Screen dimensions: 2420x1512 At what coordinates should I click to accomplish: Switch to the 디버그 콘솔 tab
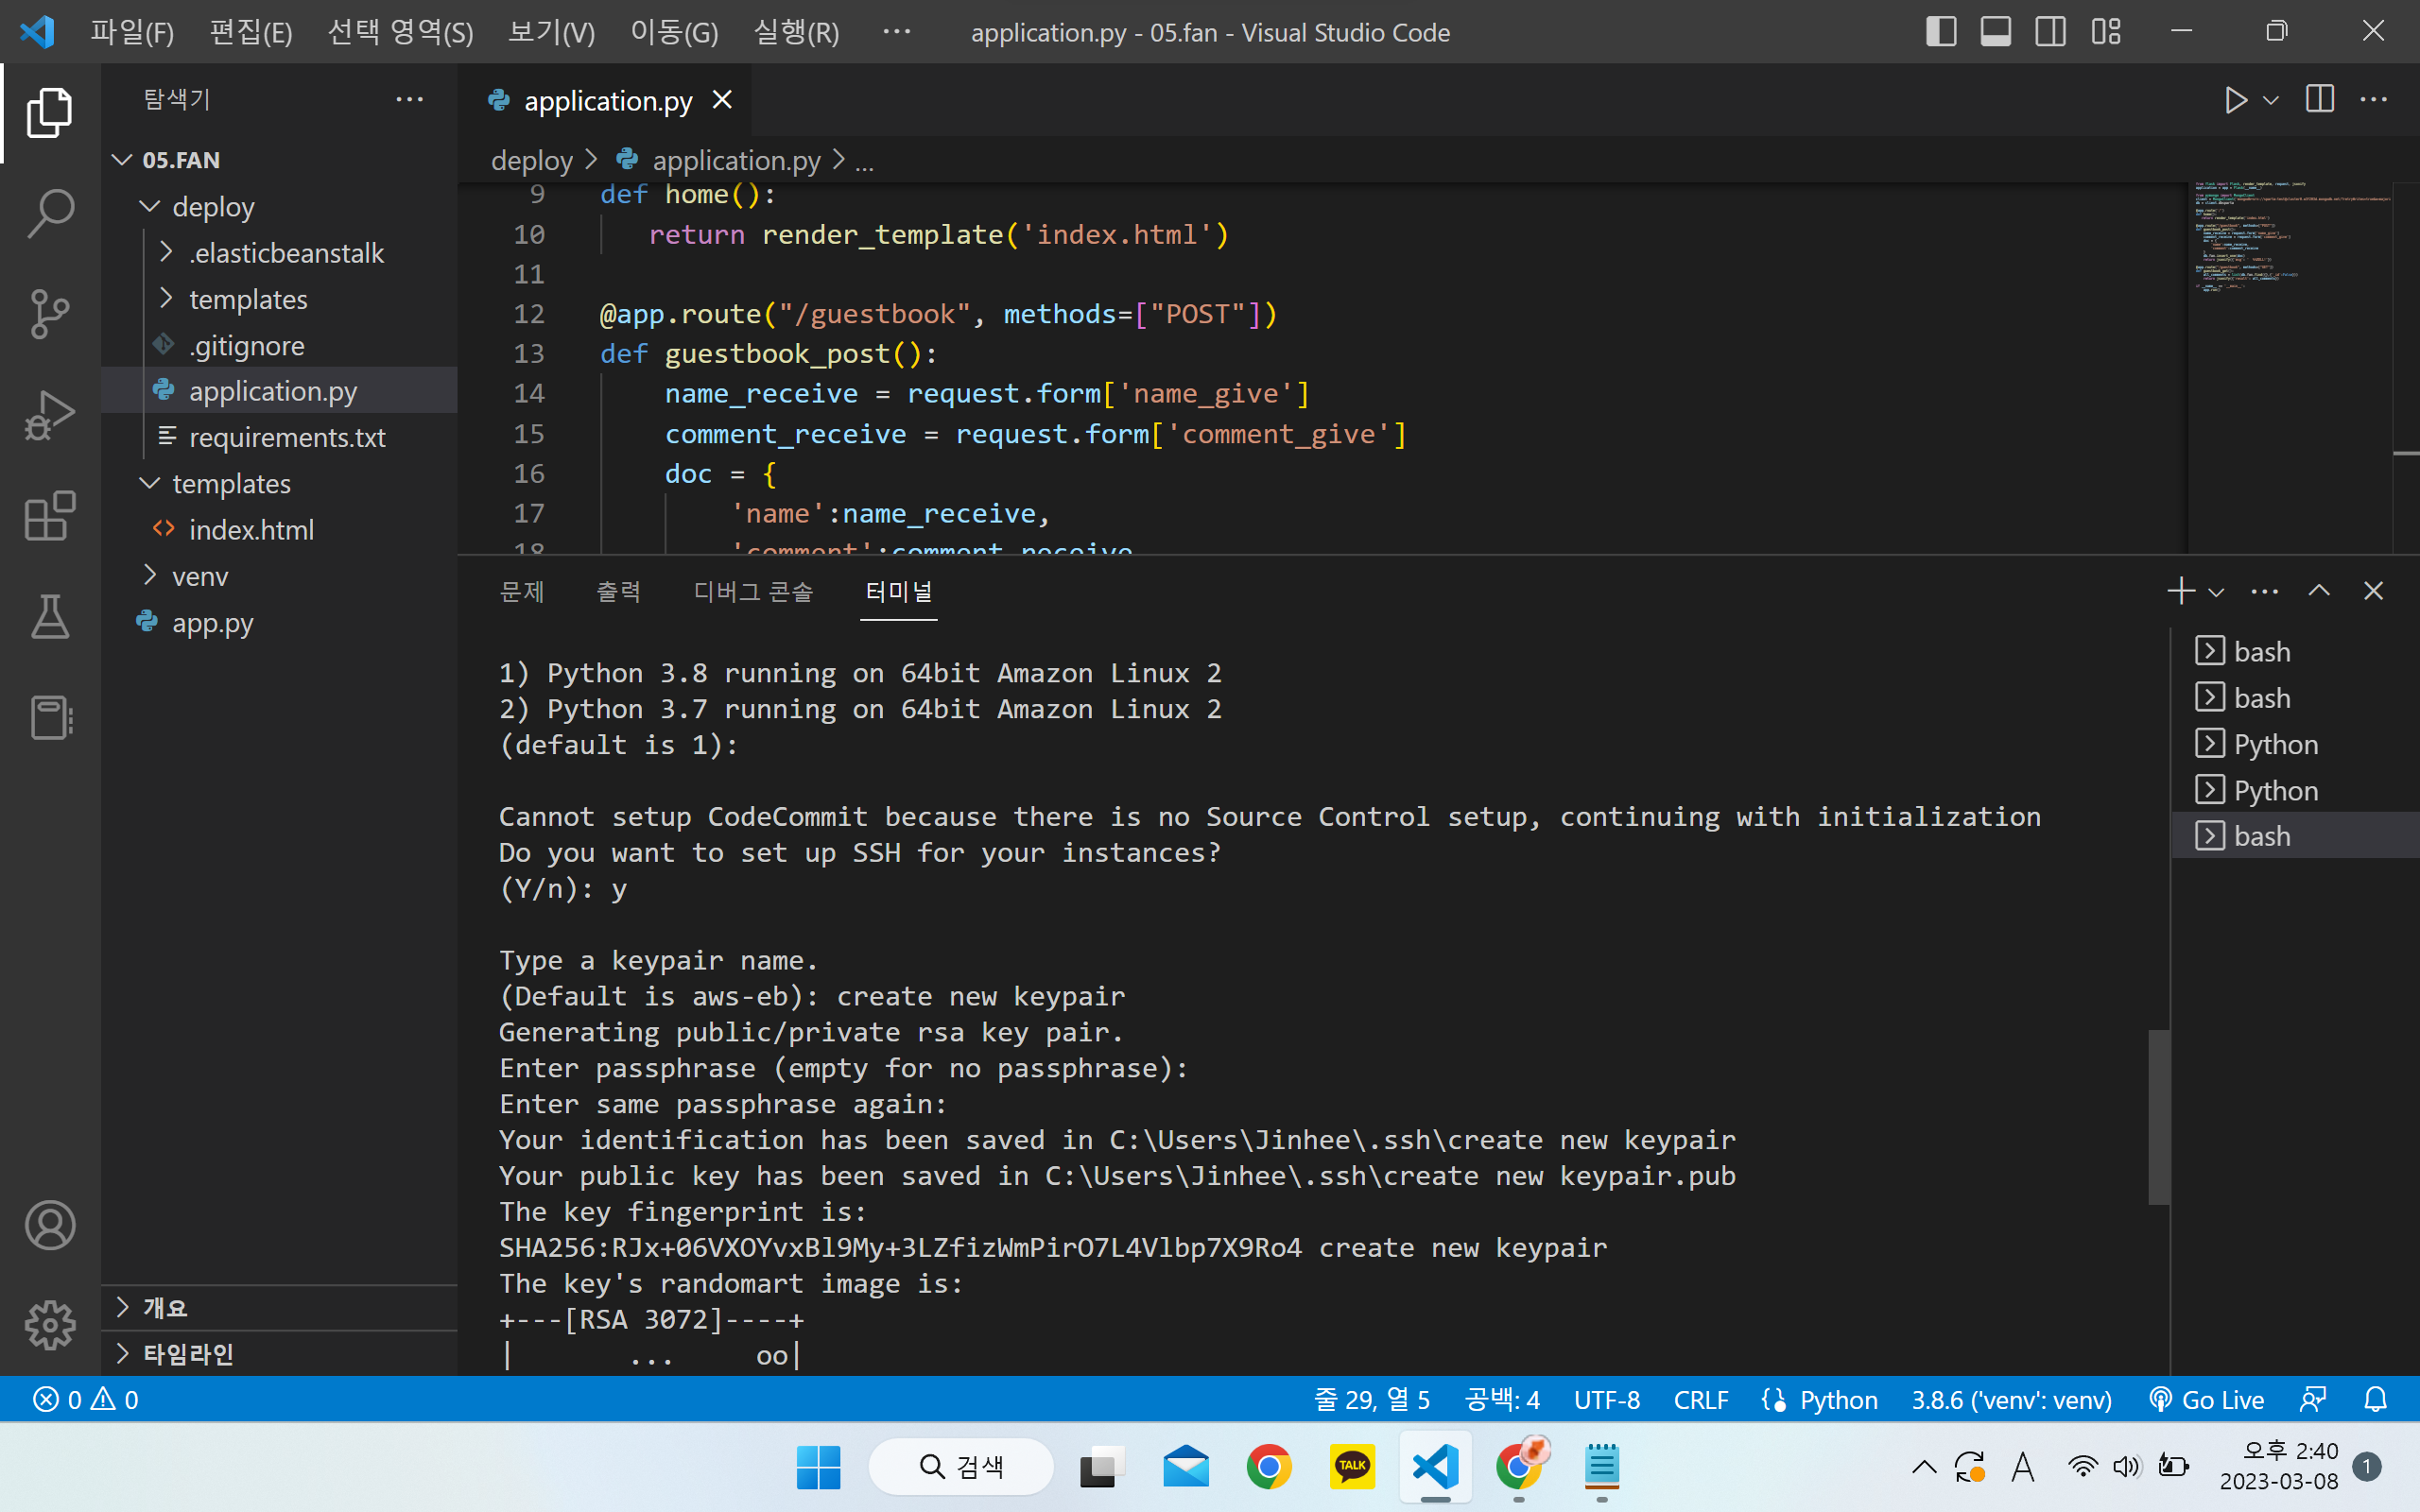pos(753,591)
